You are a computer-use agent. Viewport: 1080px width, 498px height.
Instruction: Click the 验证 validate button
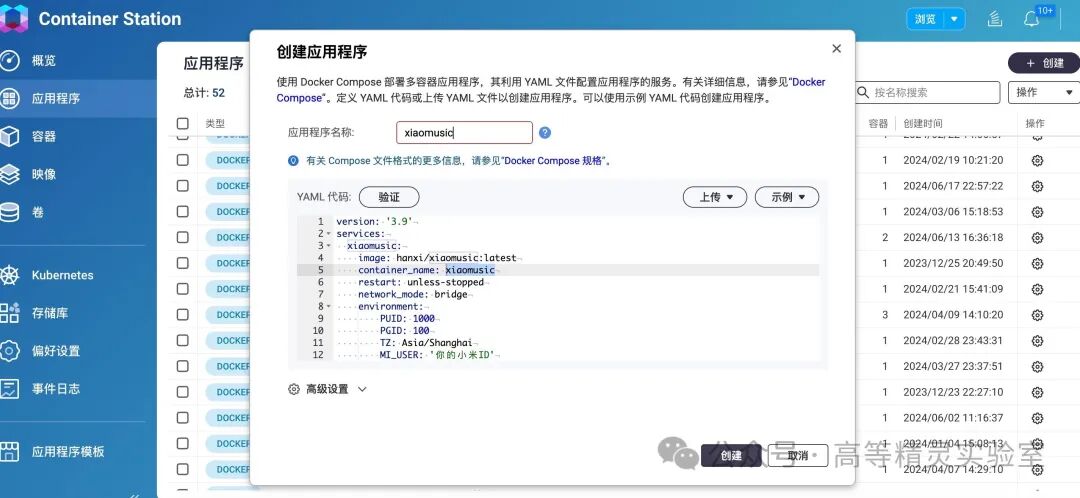[x=389, y=197]
